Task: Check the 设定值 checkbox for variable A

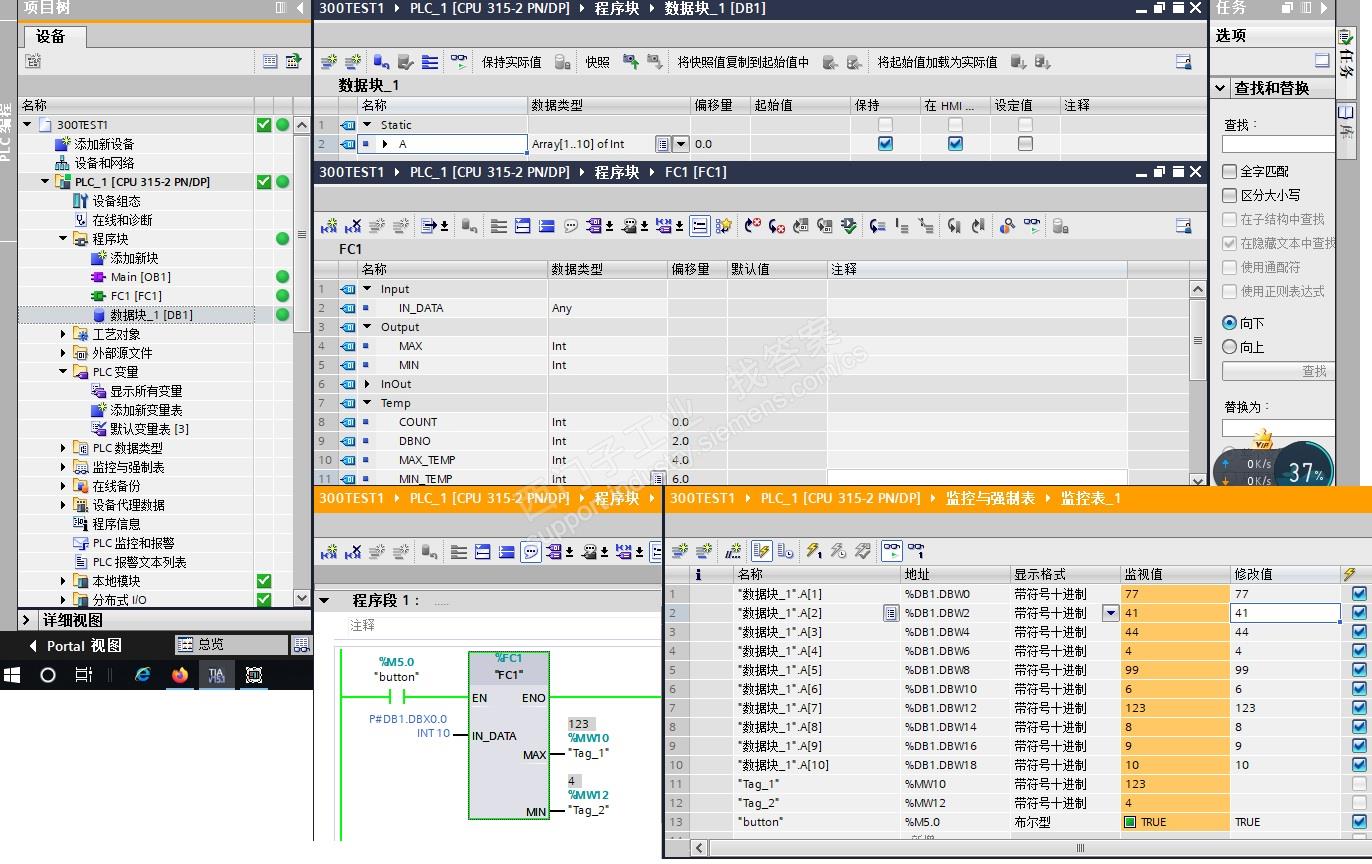Action: (1025, 144)
